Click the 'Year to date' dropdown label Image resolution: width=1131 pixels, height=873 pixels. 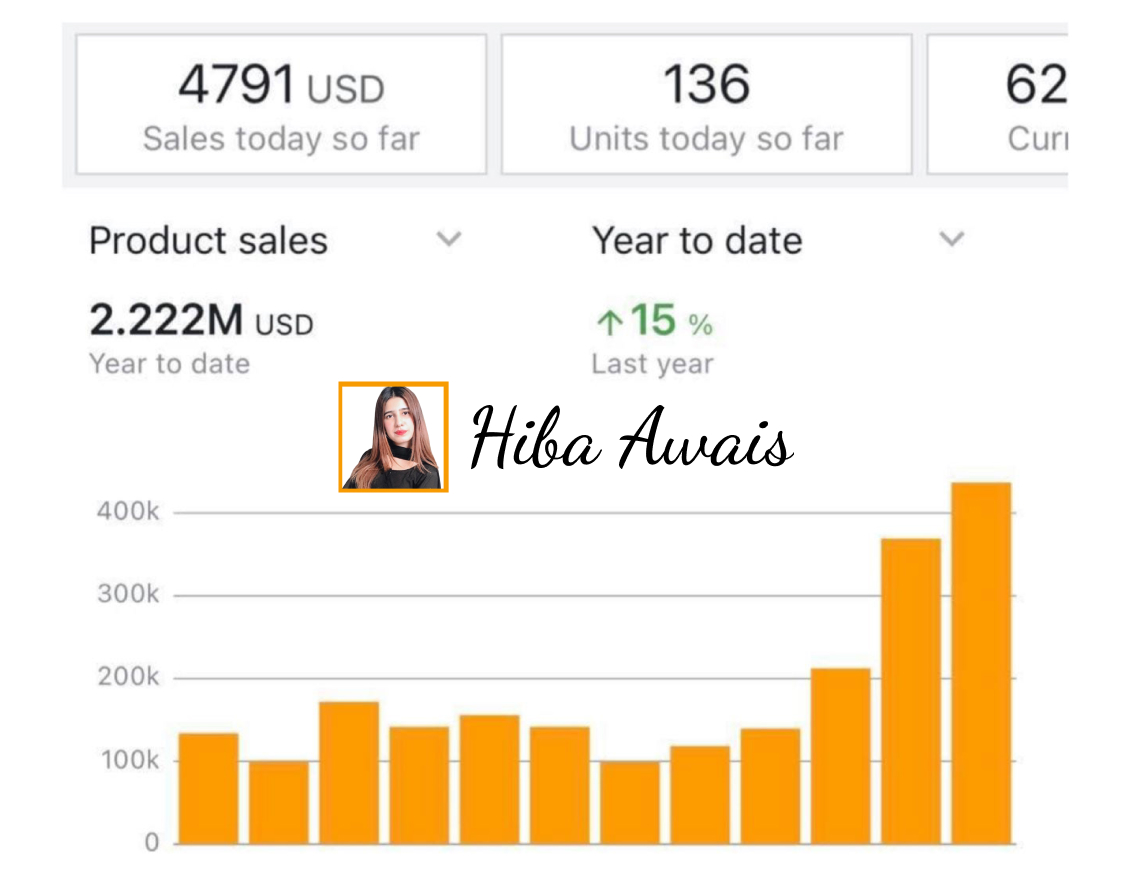(x=697, y=241)
